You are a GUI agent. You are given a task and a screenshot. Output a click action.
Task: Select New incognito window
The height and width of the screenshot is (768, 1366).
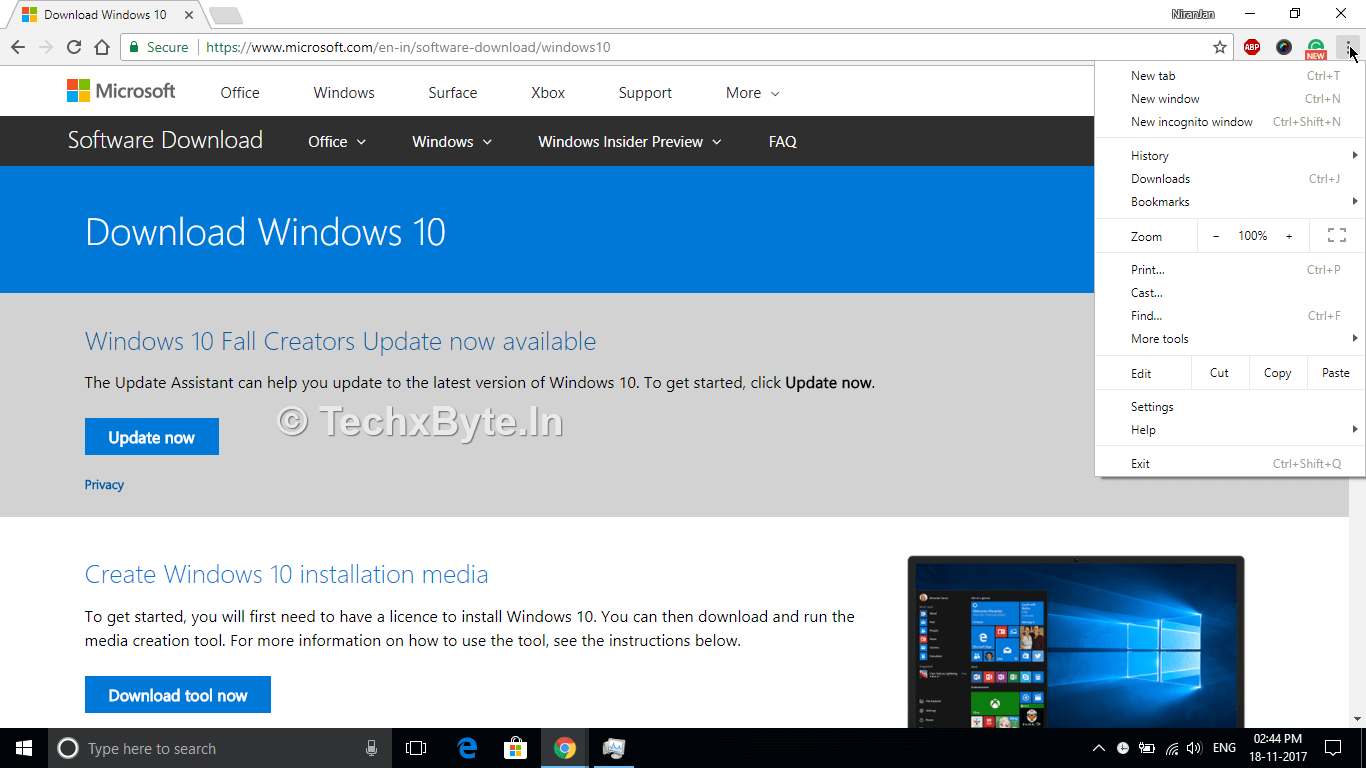click(x=1230, y=122)
